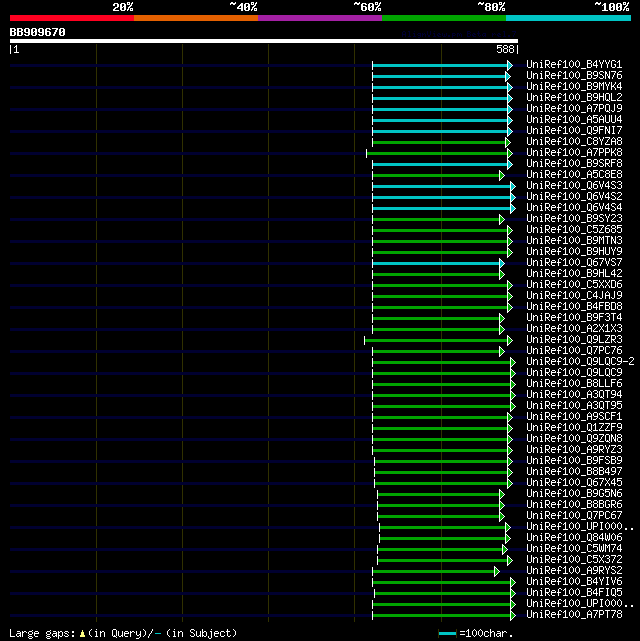Viewport: 640px width, 641px height.
Task: Click the 'Large gaps:' legend text
Action: click(42, 634)
